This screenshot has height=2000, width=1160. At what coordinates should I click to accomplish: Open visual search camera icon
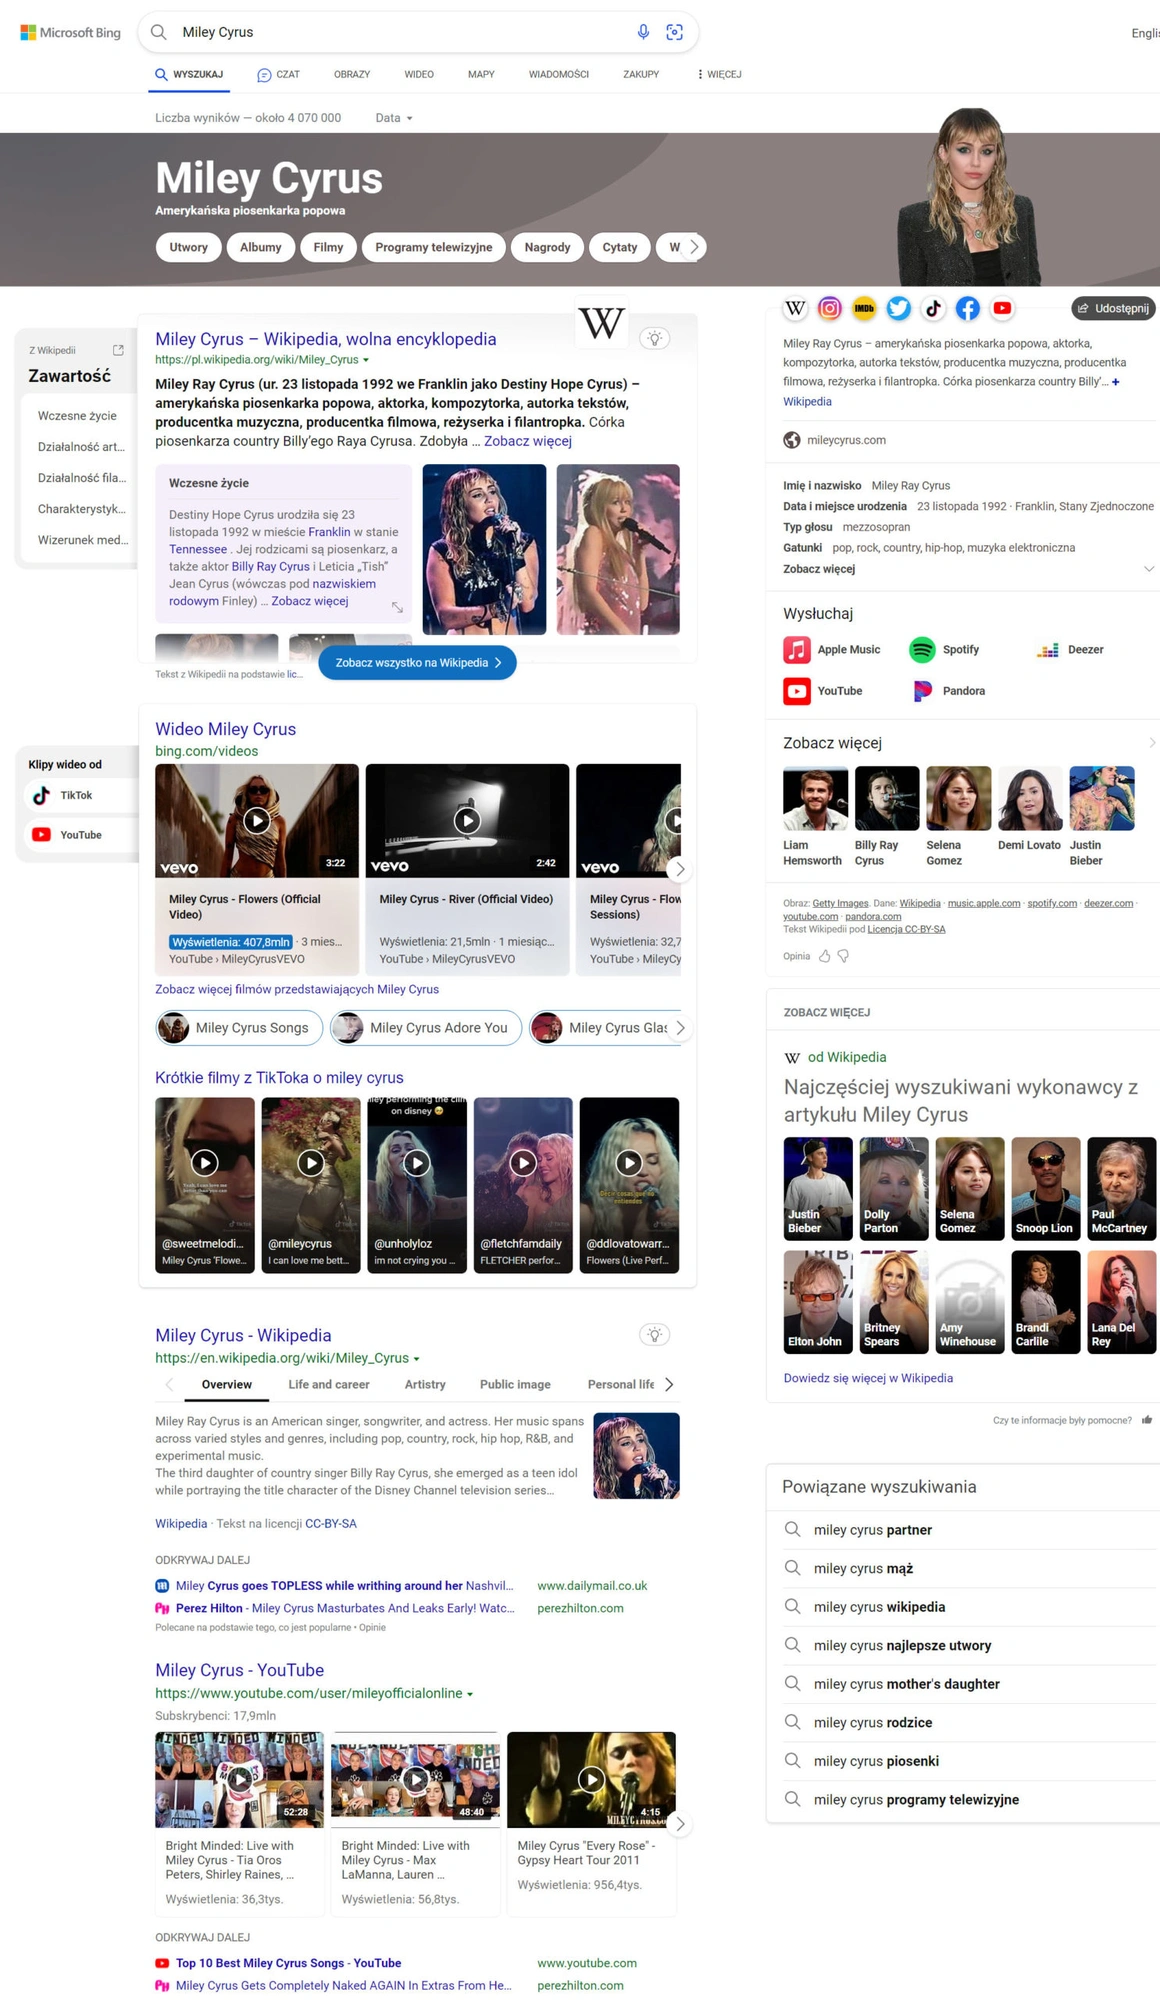675,32
